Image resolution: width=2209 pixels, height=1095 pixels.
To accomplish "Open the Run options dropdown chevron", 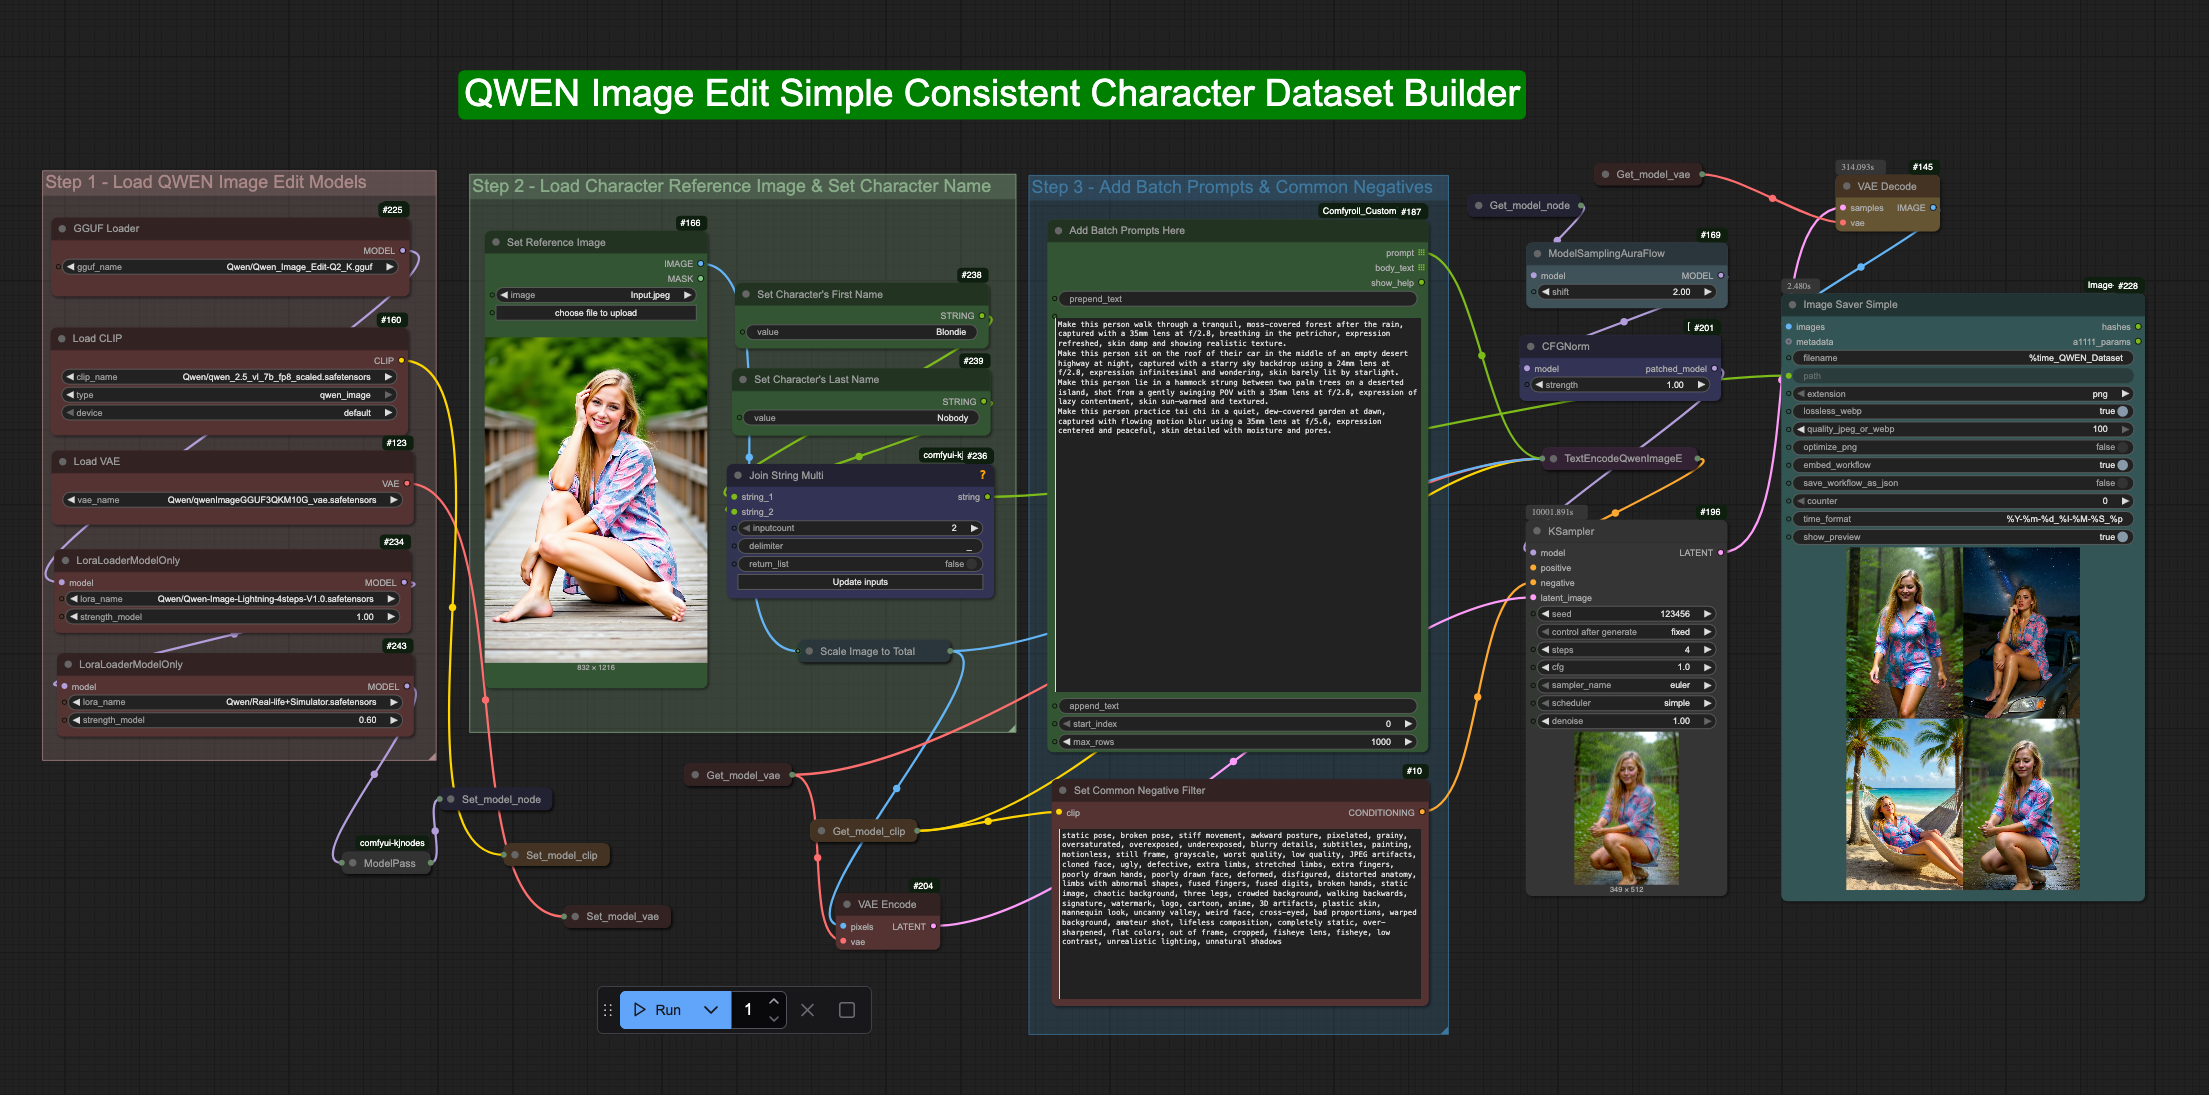I will pyautogui.click(x=711, y=1010).
